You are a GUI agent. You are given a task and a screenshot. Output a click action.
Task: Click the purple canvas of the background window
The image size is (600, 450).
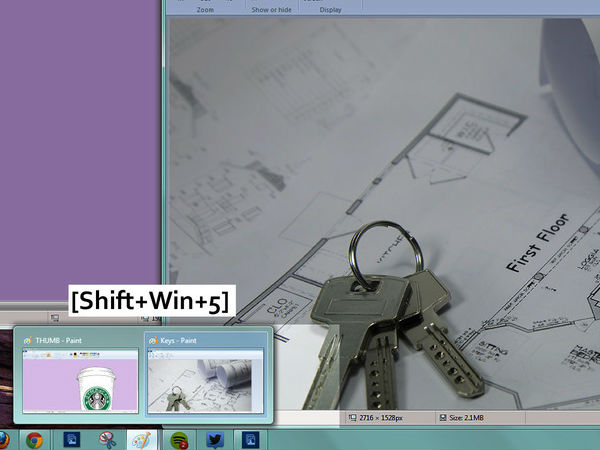(x=80, y=150)
